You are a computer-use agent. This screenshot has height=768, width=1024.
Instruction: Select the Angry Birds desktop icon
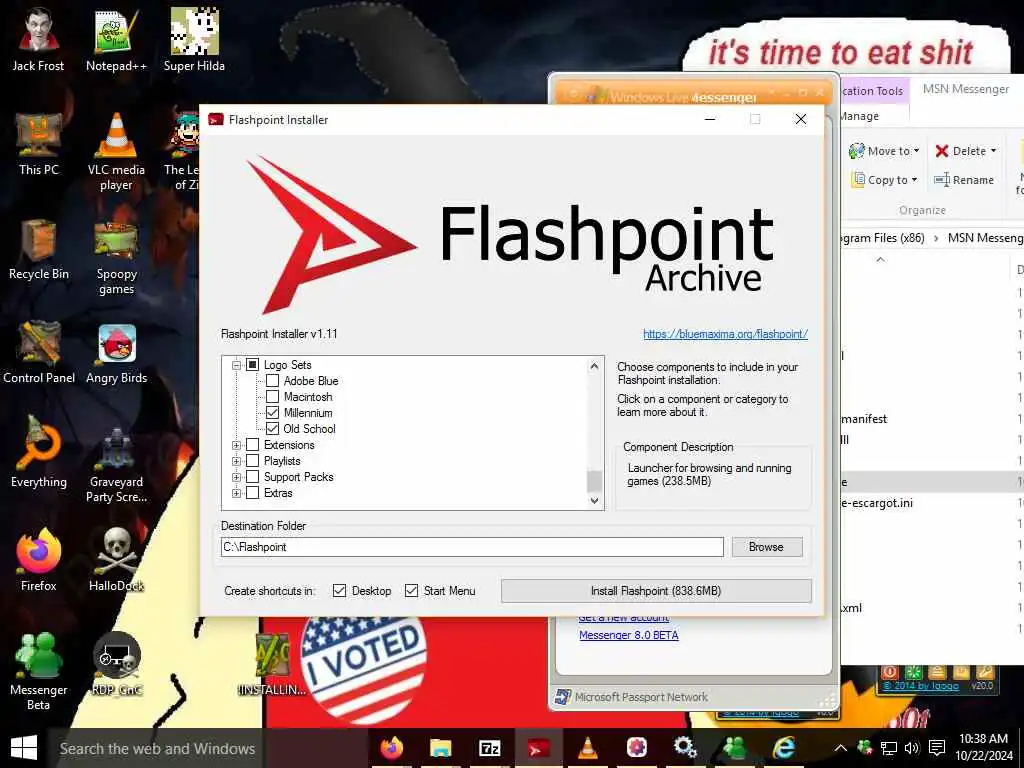point(116,353)
